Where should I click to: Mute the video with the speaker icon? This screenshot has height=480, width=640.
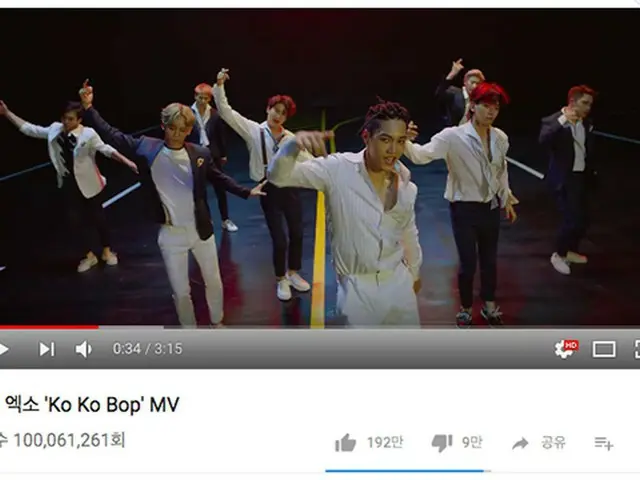(83, 349)
